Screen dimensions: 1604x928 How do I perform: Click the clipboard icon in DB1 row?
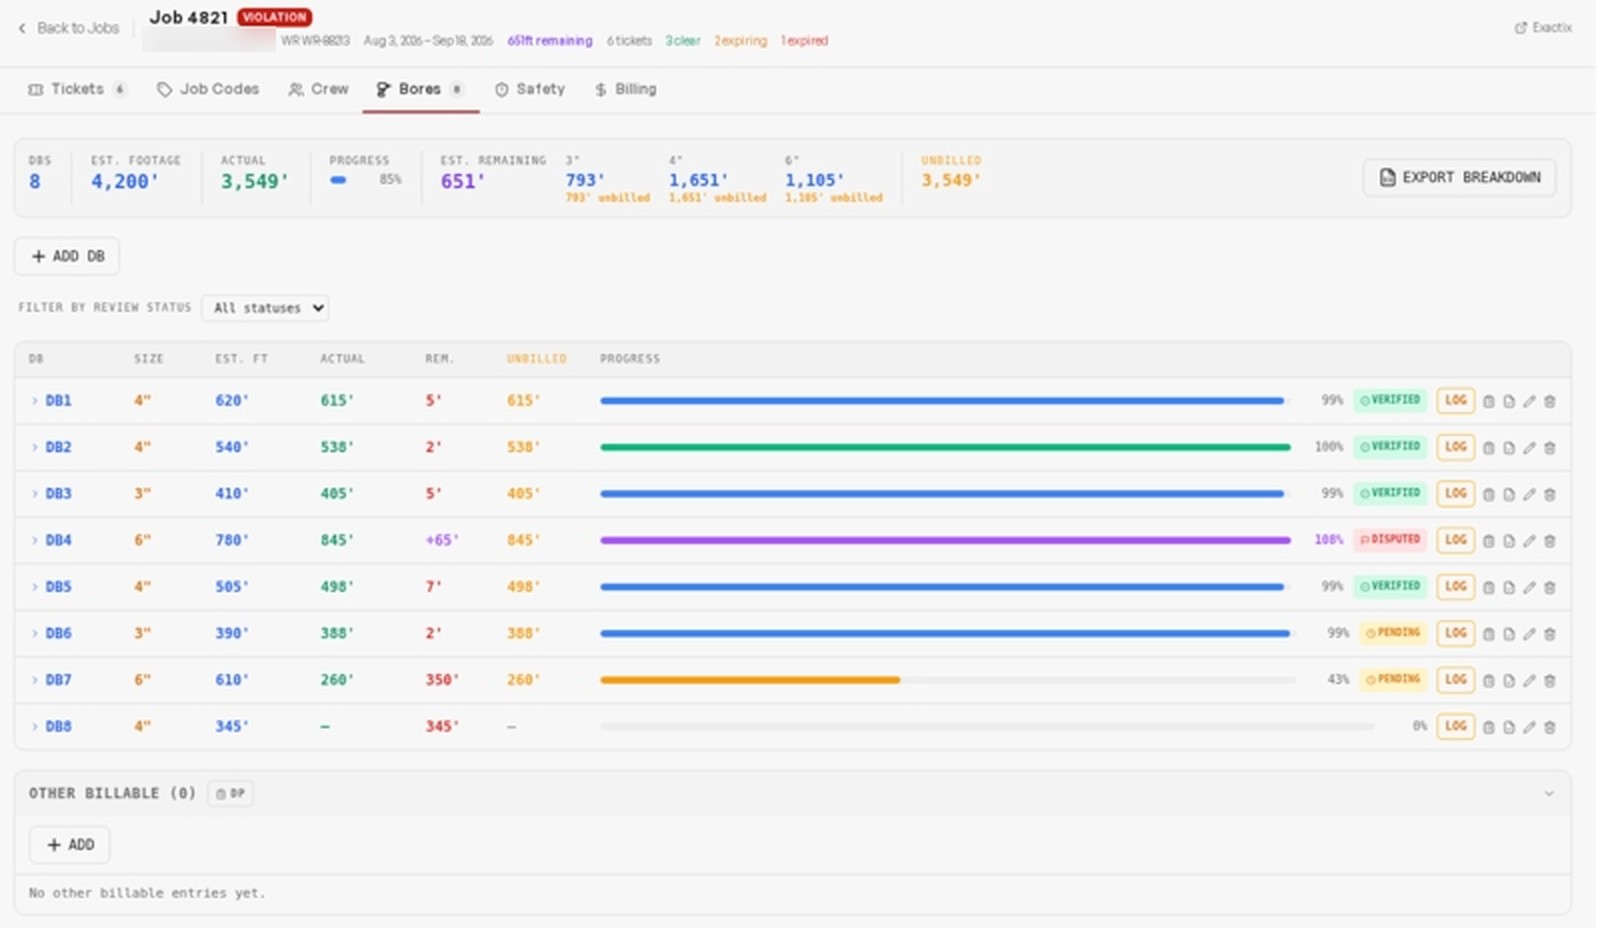click(1488, 401)
